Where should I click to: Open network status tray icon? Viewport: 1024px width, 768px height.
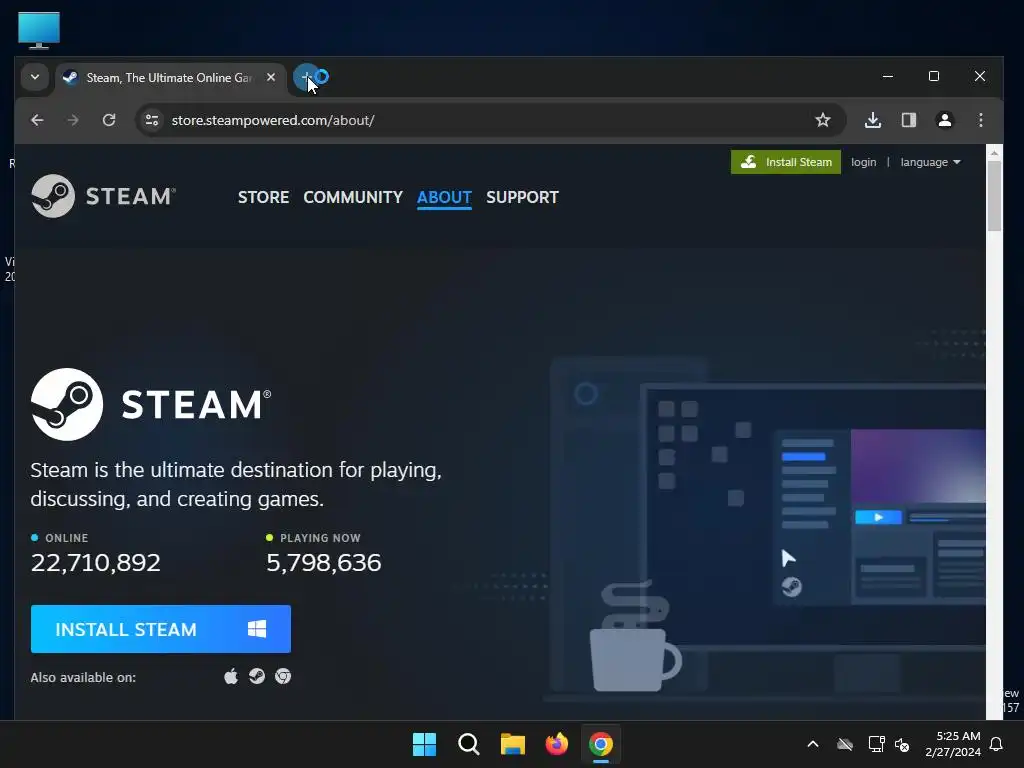pos(876,744)
